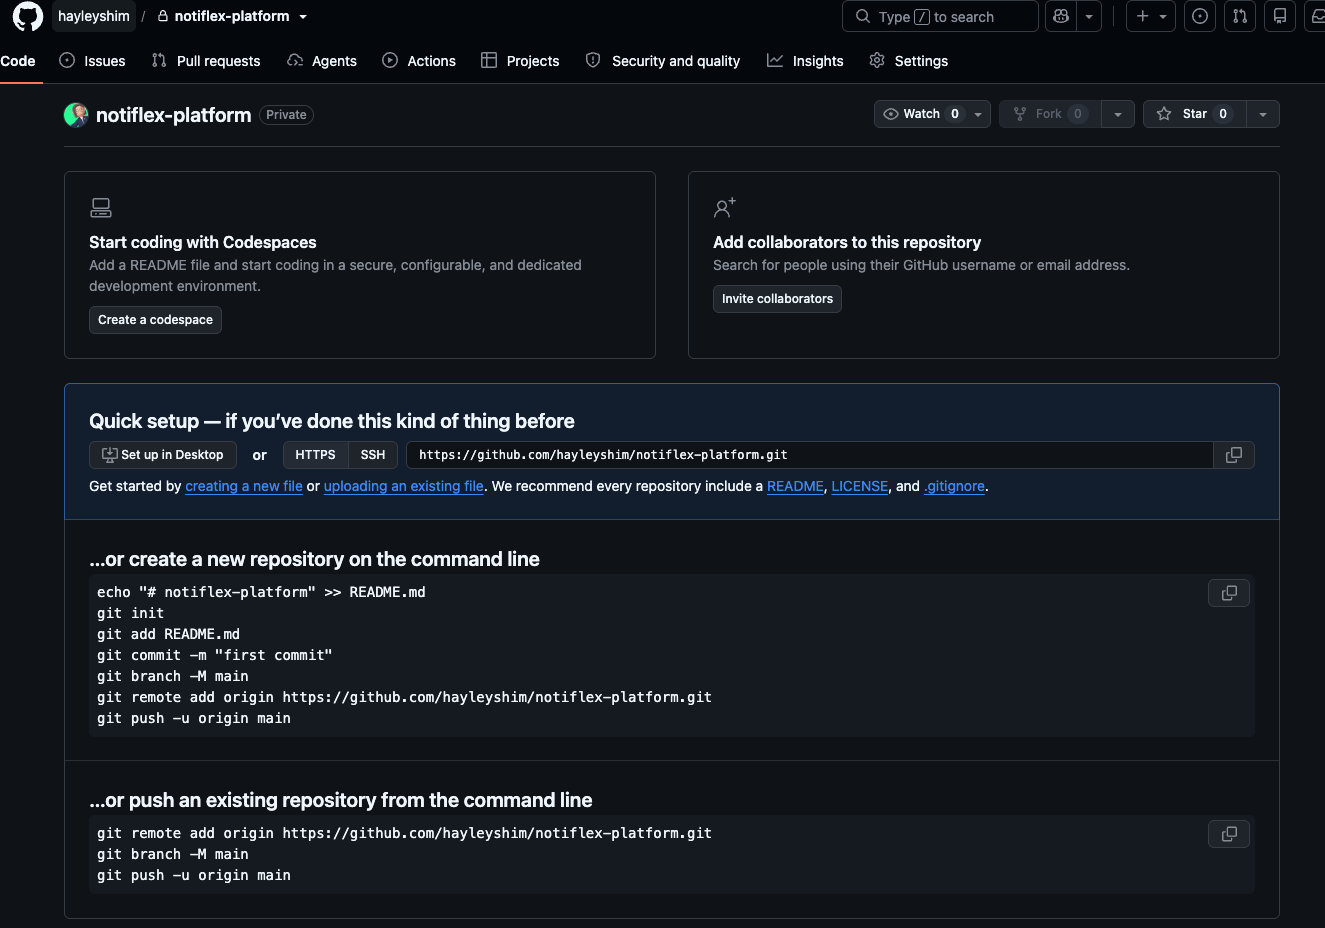Open the README link

[x=795, y=486]
